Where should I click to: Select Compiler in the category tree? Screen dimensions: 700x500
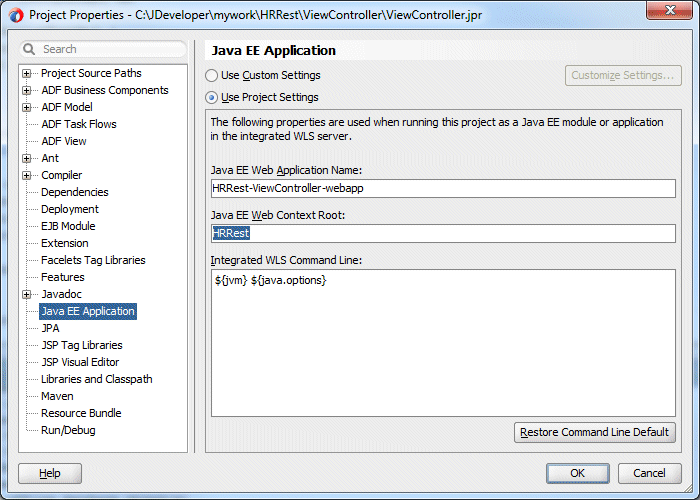coord(62,175)
